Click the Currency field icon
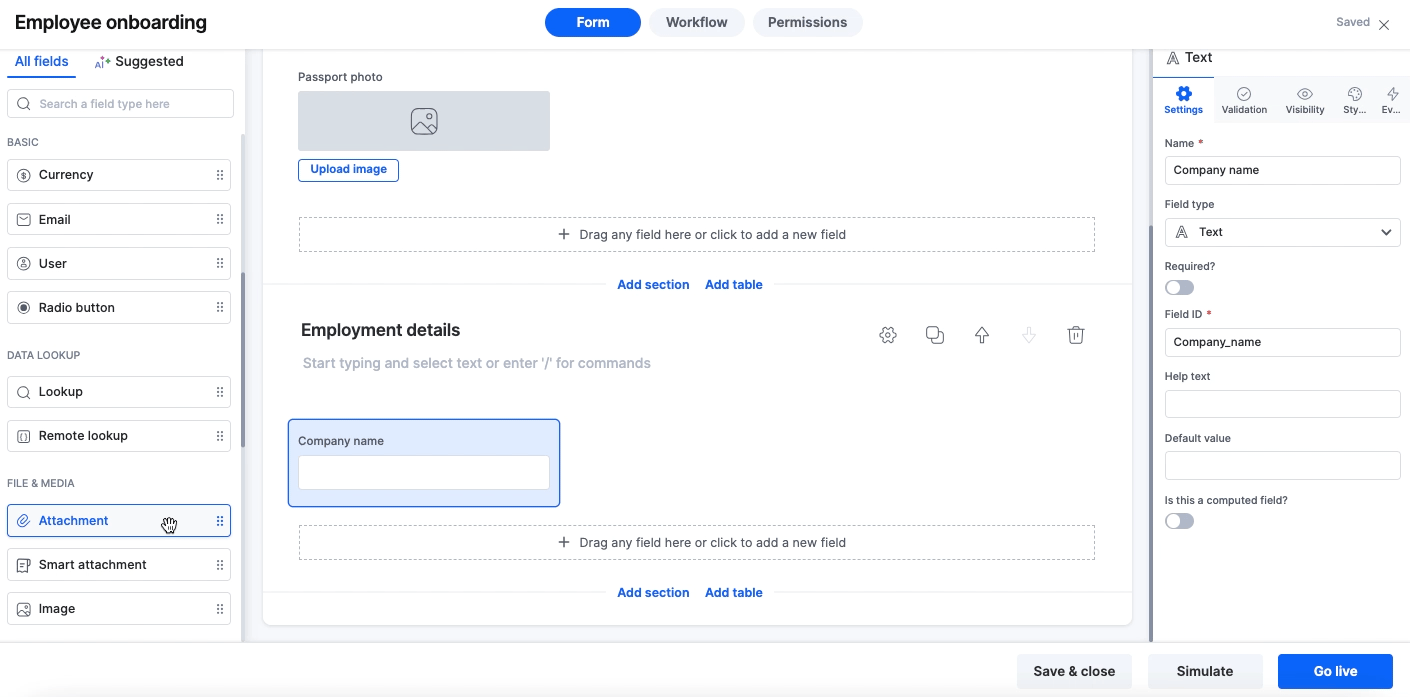This screenshot has width=1410, height=697. click(x=24, y=175)
